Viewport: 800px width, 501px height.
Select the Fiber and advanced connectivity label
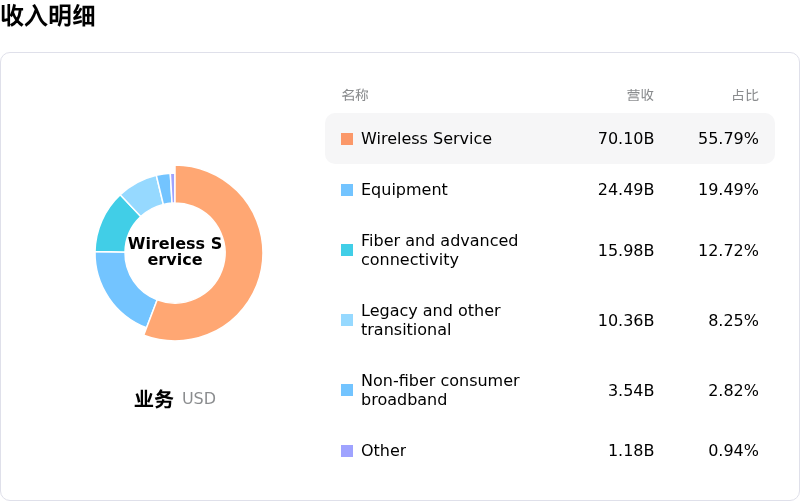pos(439,250)
